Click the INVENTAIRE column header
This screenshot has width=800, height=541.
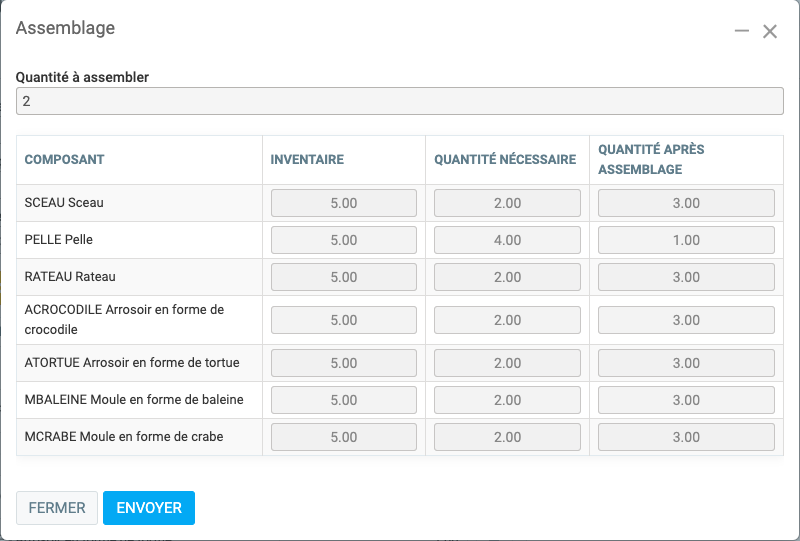307,160
